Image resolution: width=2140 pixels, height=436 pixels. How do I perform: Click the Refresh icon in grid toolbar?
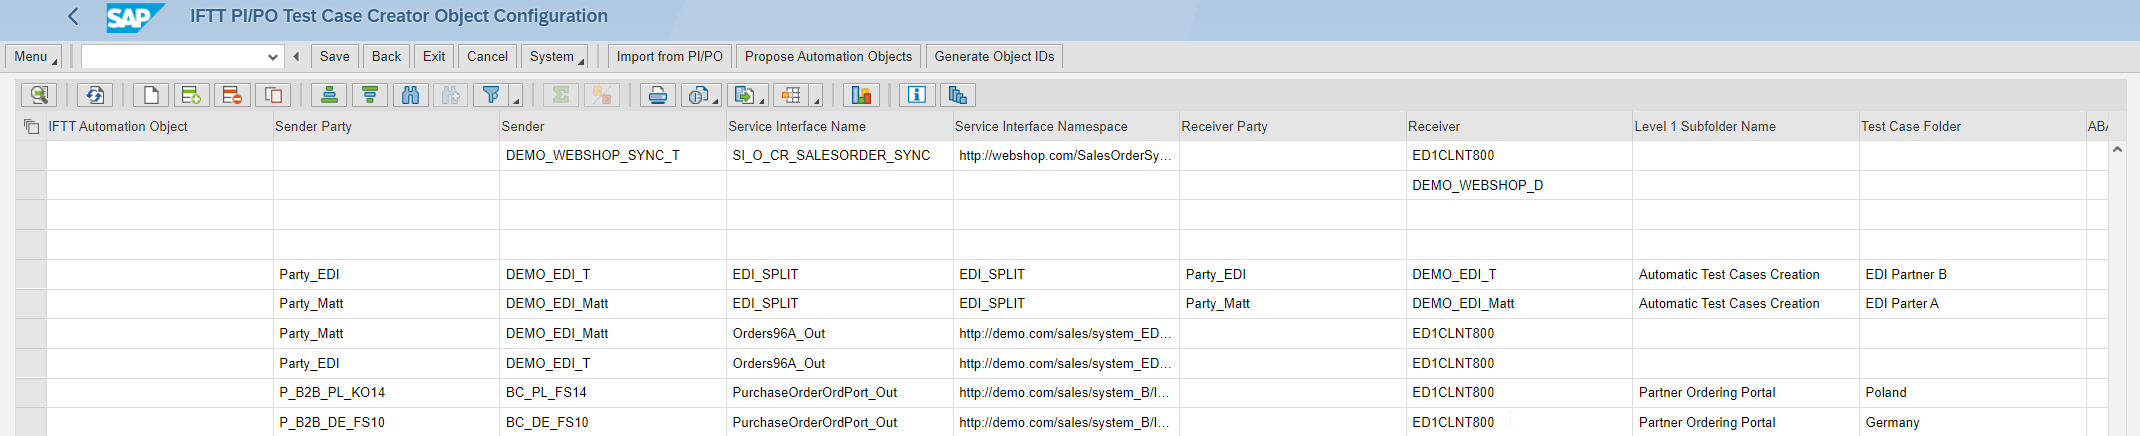coord(95,95)
